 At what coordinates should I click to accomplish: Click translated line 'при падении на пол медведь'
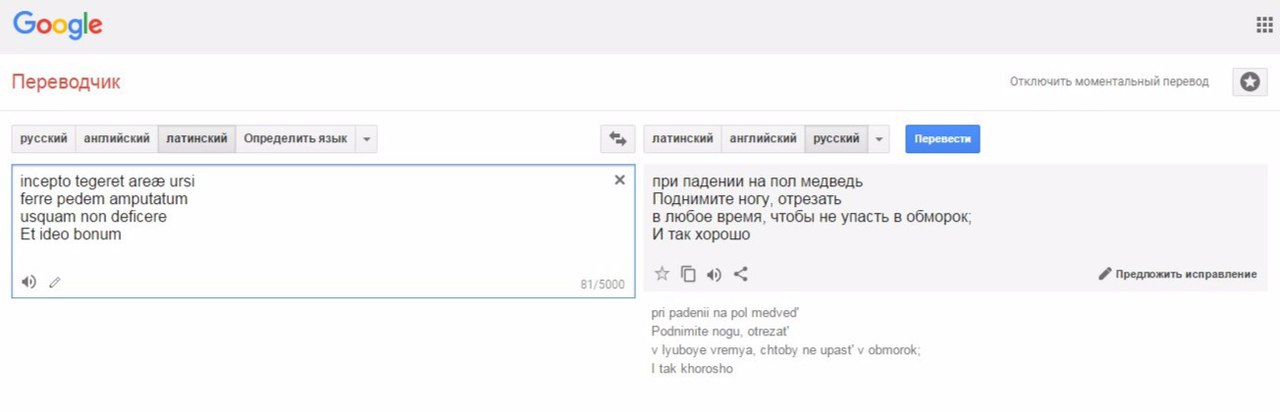pyautogui.click(x=757, y=182)
